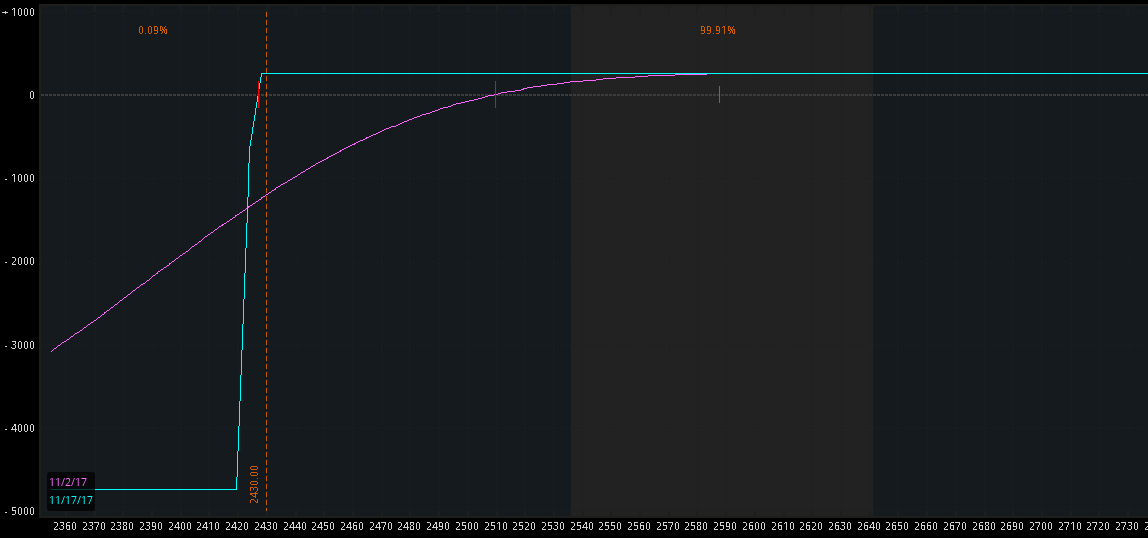Click the 2470 price on the horizontal axis
1148x538 pixels.
pyautogui.click(x=381, y=526)
